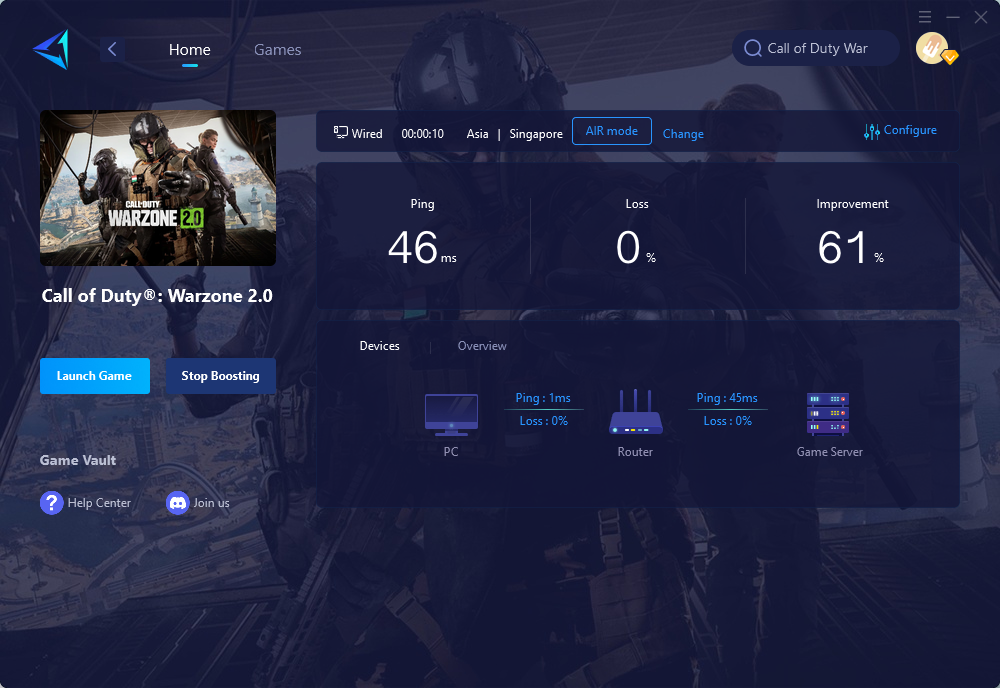Image resolution: width=1000 pixels, height=688 pixels.
Task: Click the Game Server label
Action: click(830, 451)
